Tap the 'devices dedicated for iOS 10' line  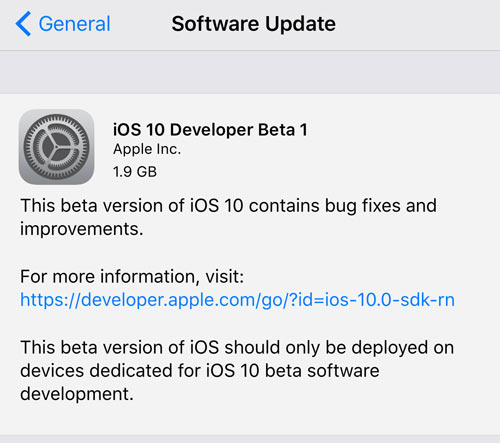pyautogui.click(x=140, y=370)
